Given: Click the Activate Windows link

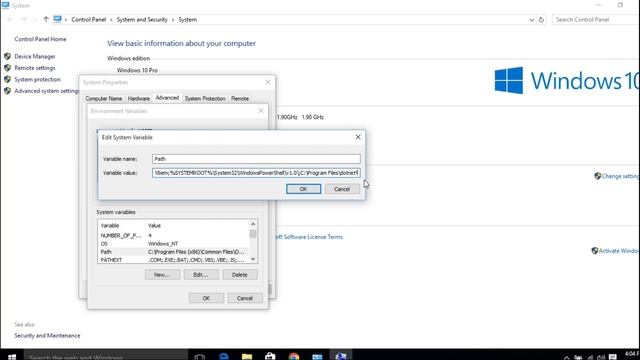Looking at the screenshot, I should pyautogui.click(x=618, y=251).
